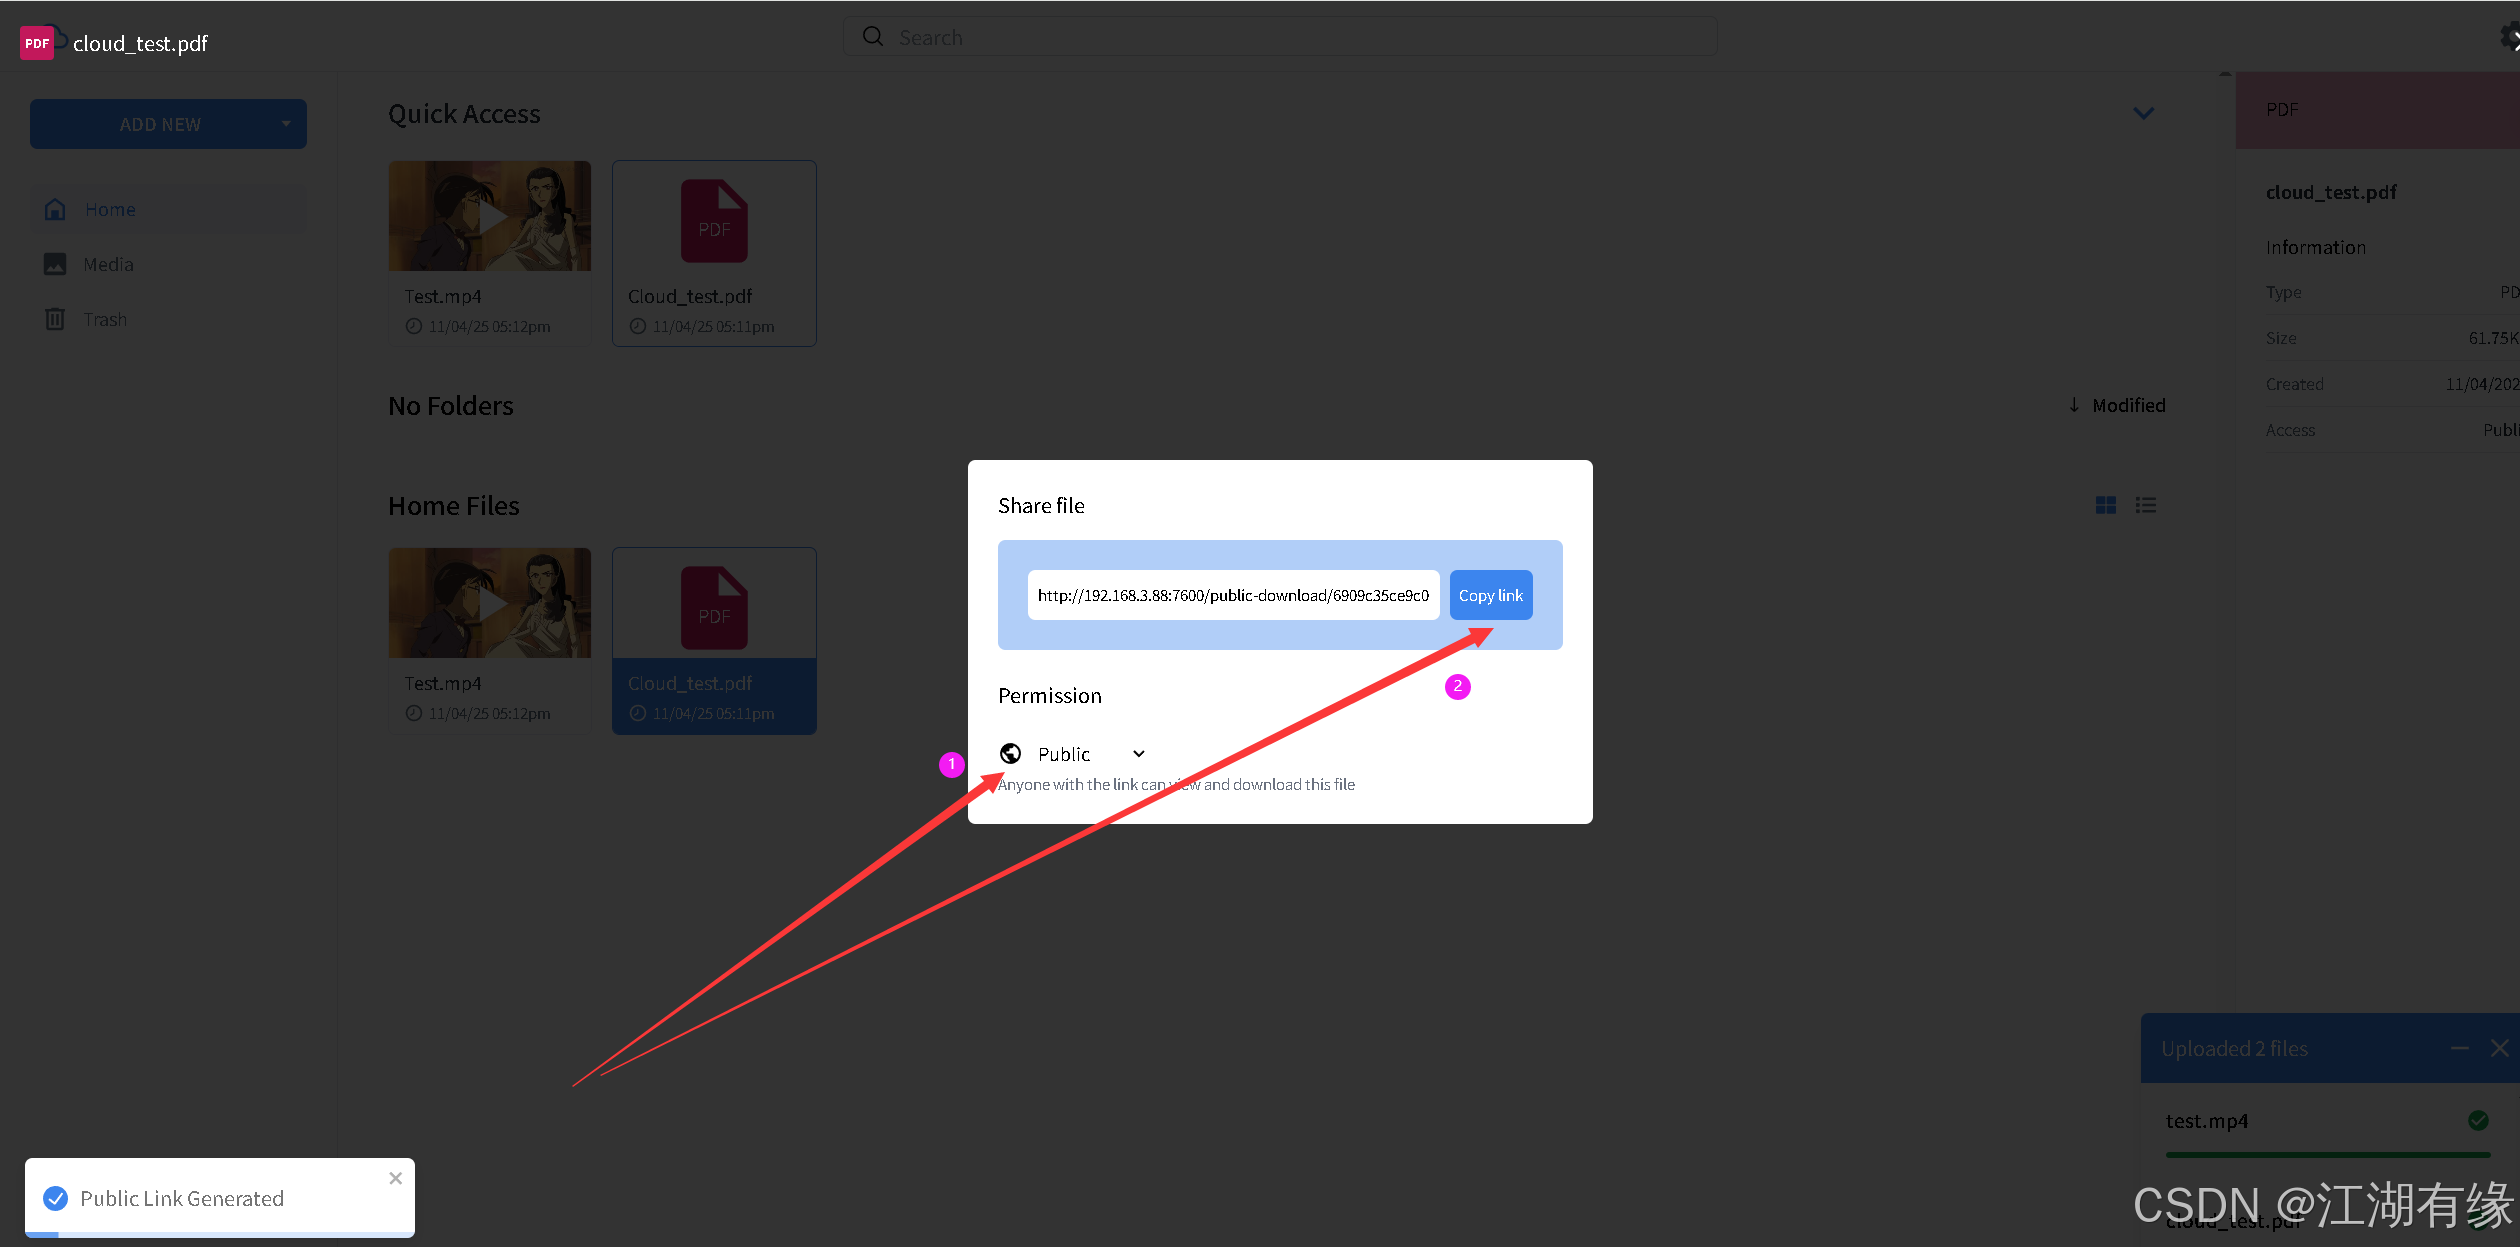The image size is (2520, 1247).
Task: Select Cloud_test.pdf icon in Home Files
Action: 714,607
